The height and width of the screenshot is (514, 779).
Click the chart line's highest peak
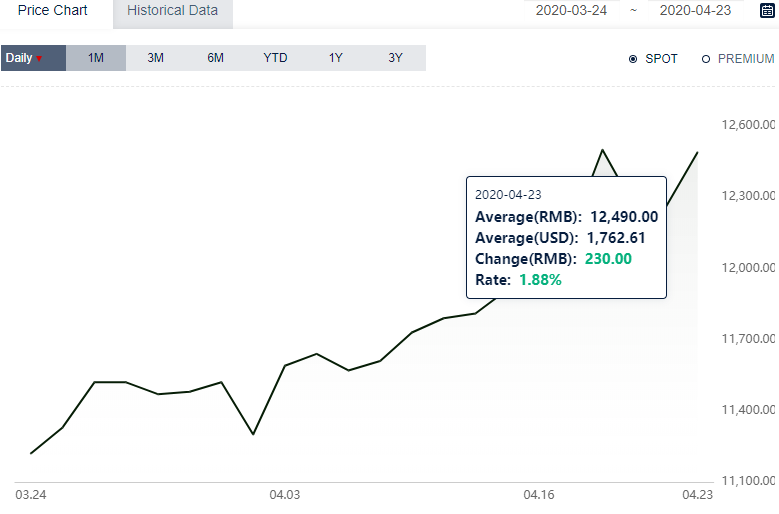(603, 150)
